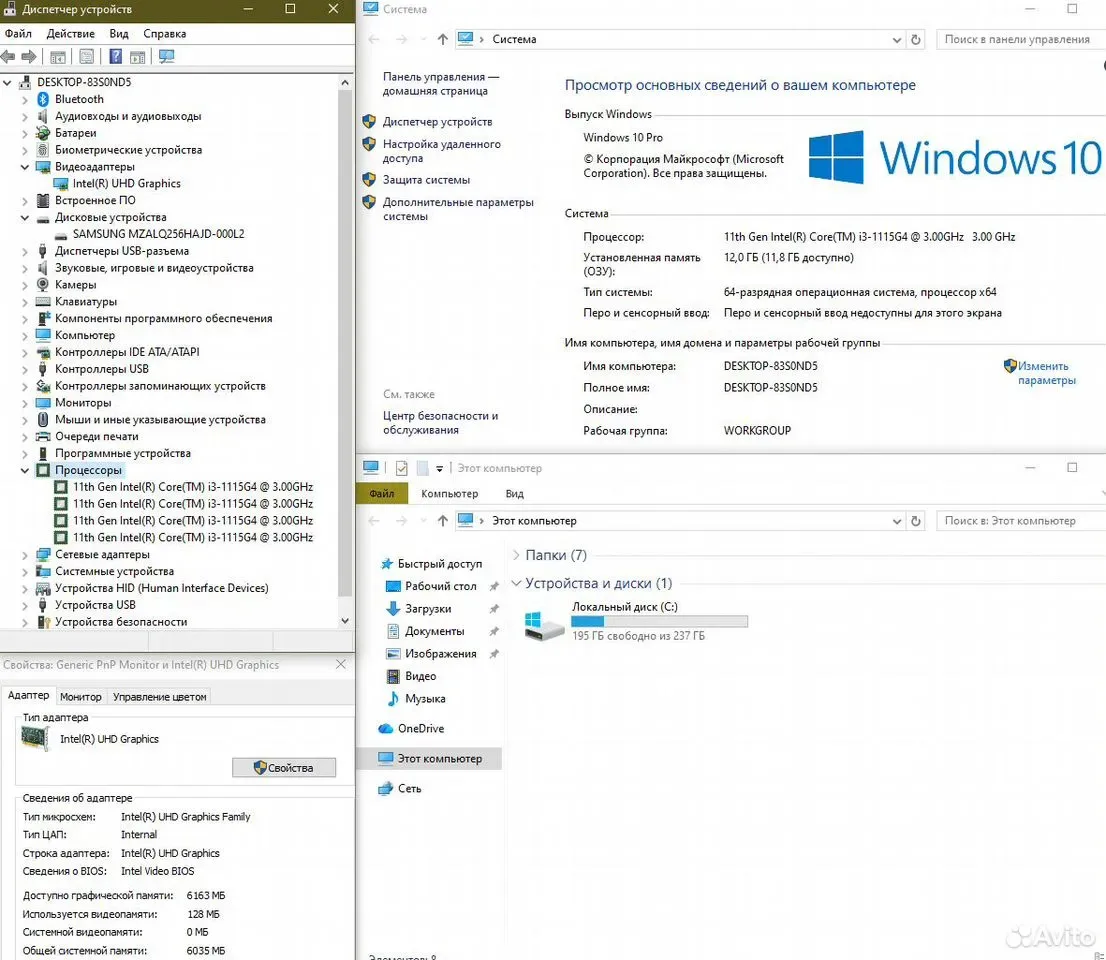The image size is (1106, 960).
Task: Expand the Контроллеры USB category
Action: pyautogui.click(x=25, y=369)
